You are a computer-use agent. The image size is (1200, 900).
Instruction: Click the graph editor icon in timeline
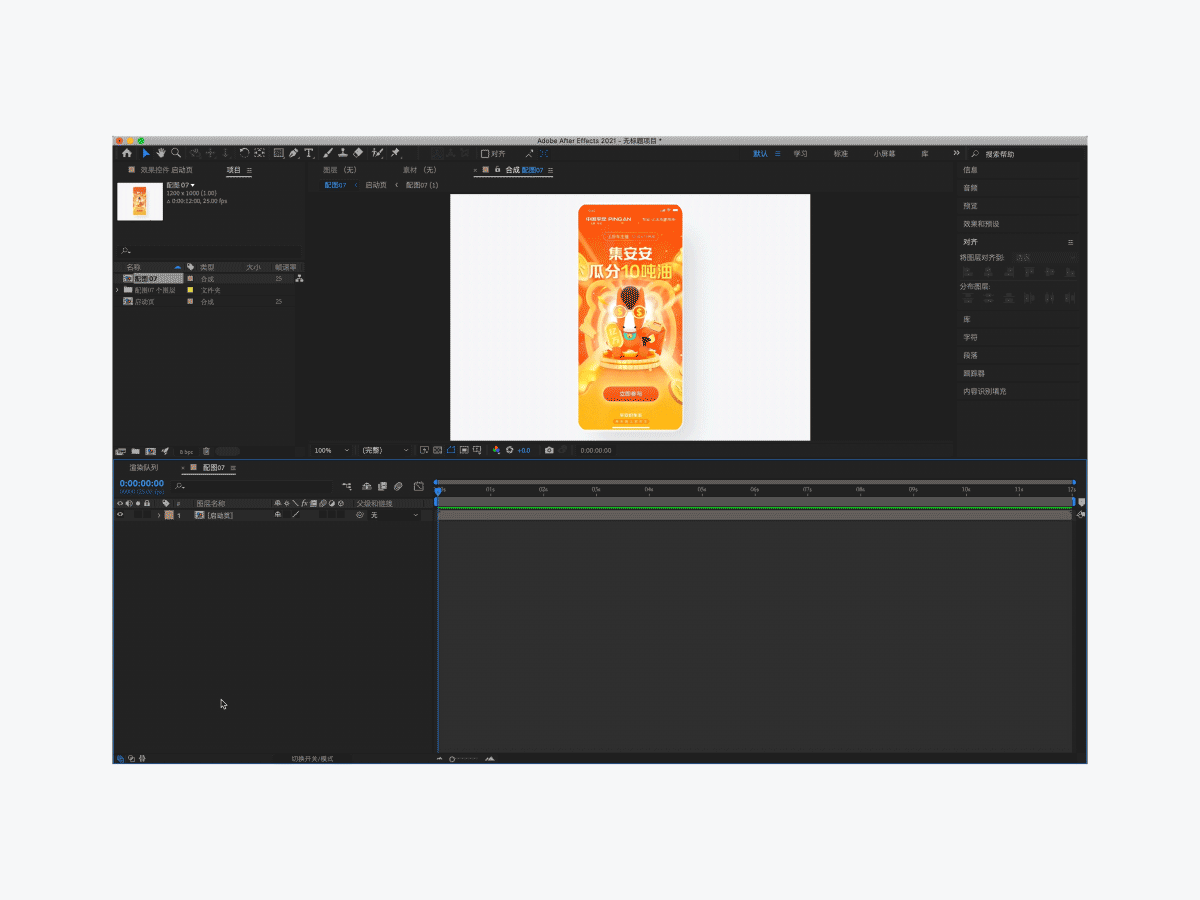point(419,486)
